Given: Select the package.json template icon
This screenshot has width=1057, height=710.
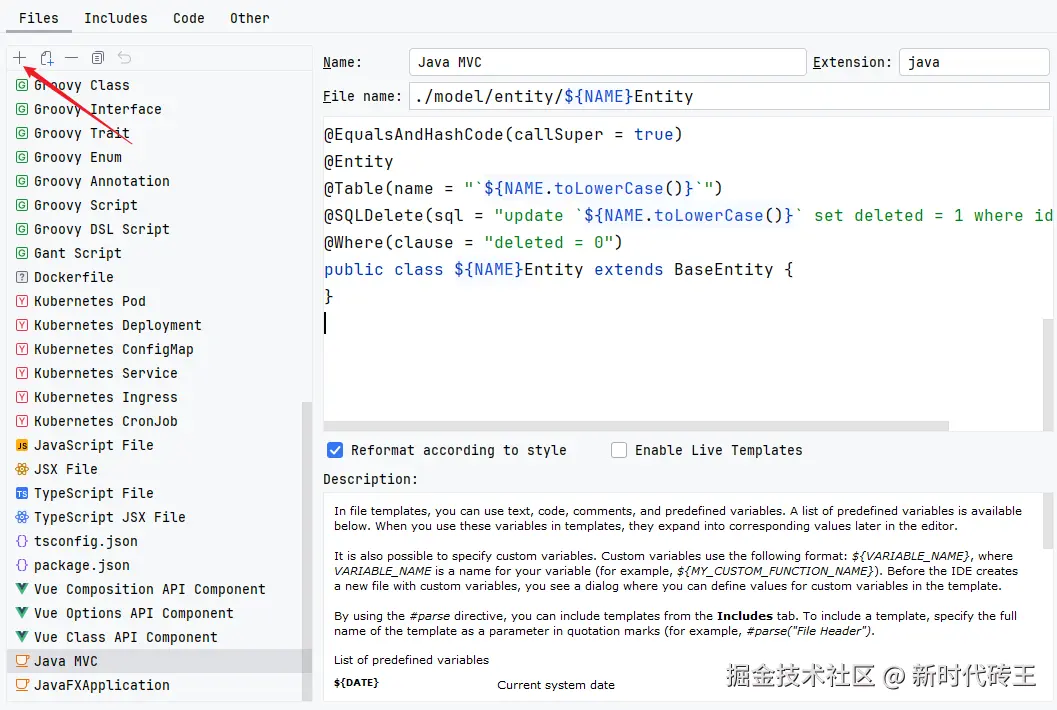Looking at the screenshot, I should (x=22, y=565).
